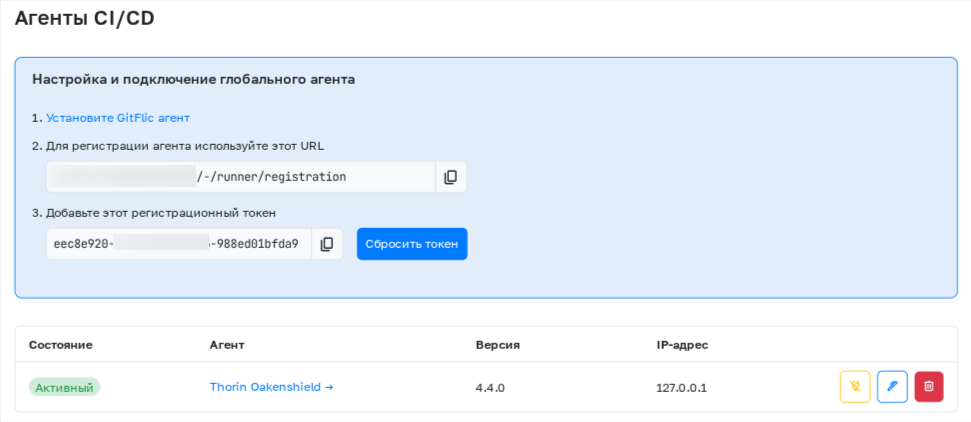Open the Thorin Oakenshield agent page
The image size is (971, 422).
(x=270, y=387)
